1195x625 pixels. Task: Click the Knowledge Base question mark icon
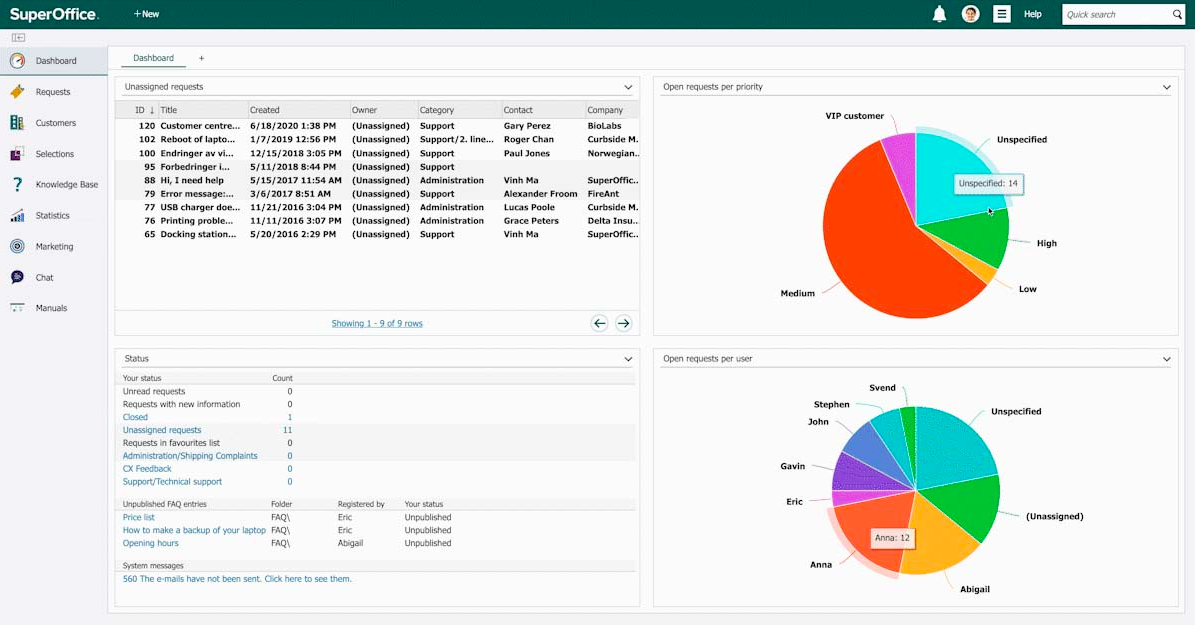(17, 184)
